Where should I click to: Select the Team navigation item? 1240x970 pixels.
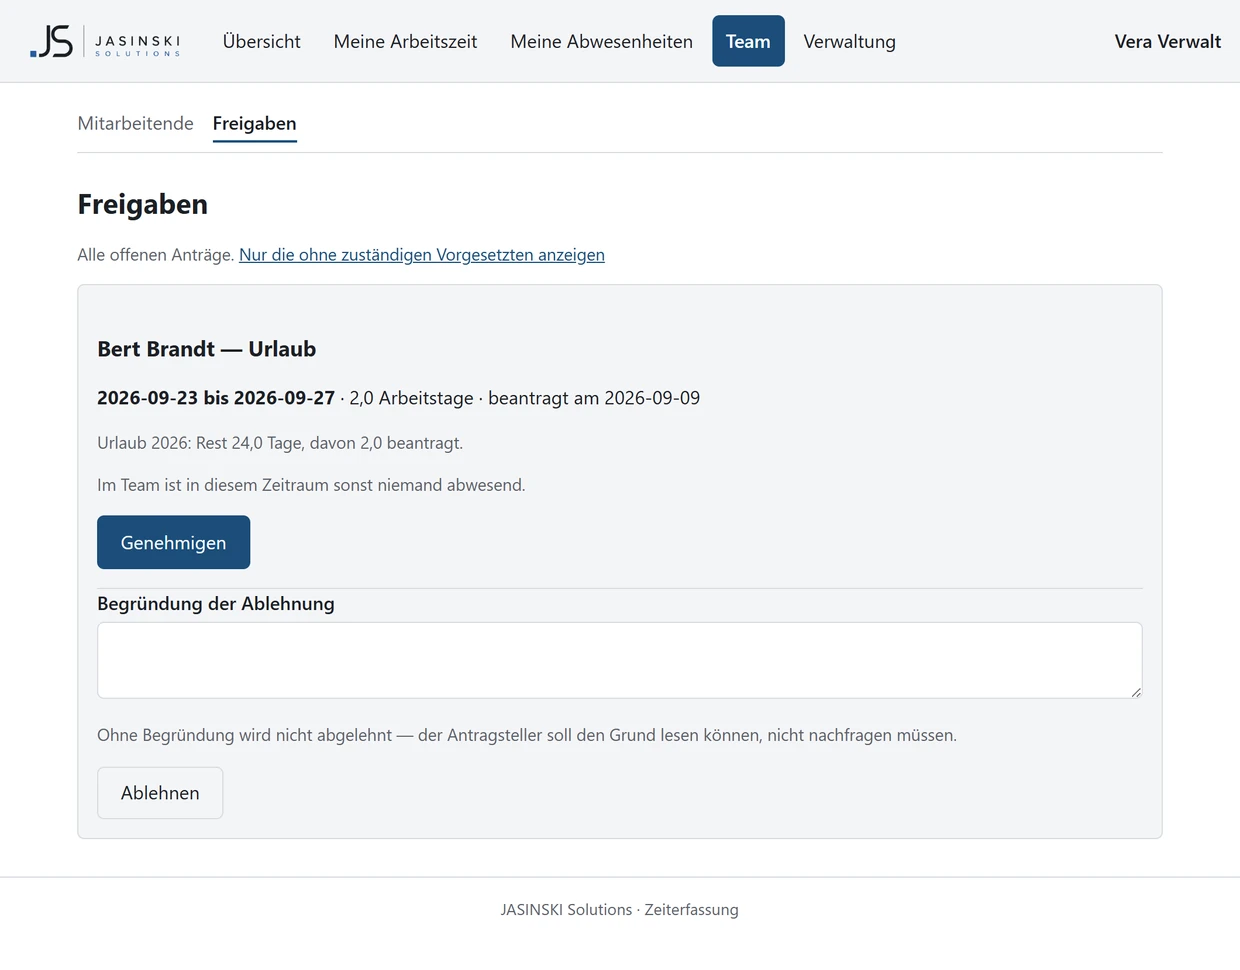click(x=748, y=41)
